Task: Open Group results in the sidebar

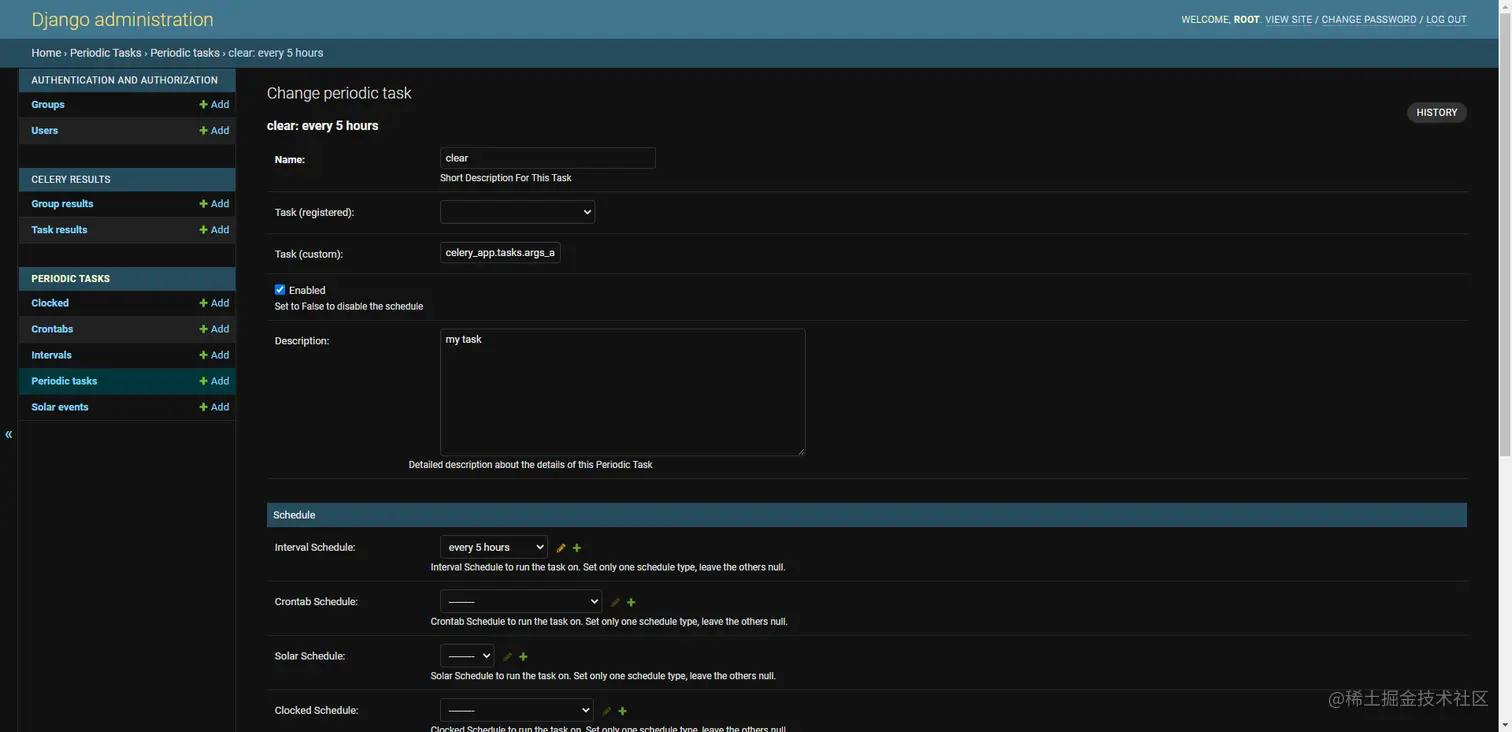Action: click(62, 203)
